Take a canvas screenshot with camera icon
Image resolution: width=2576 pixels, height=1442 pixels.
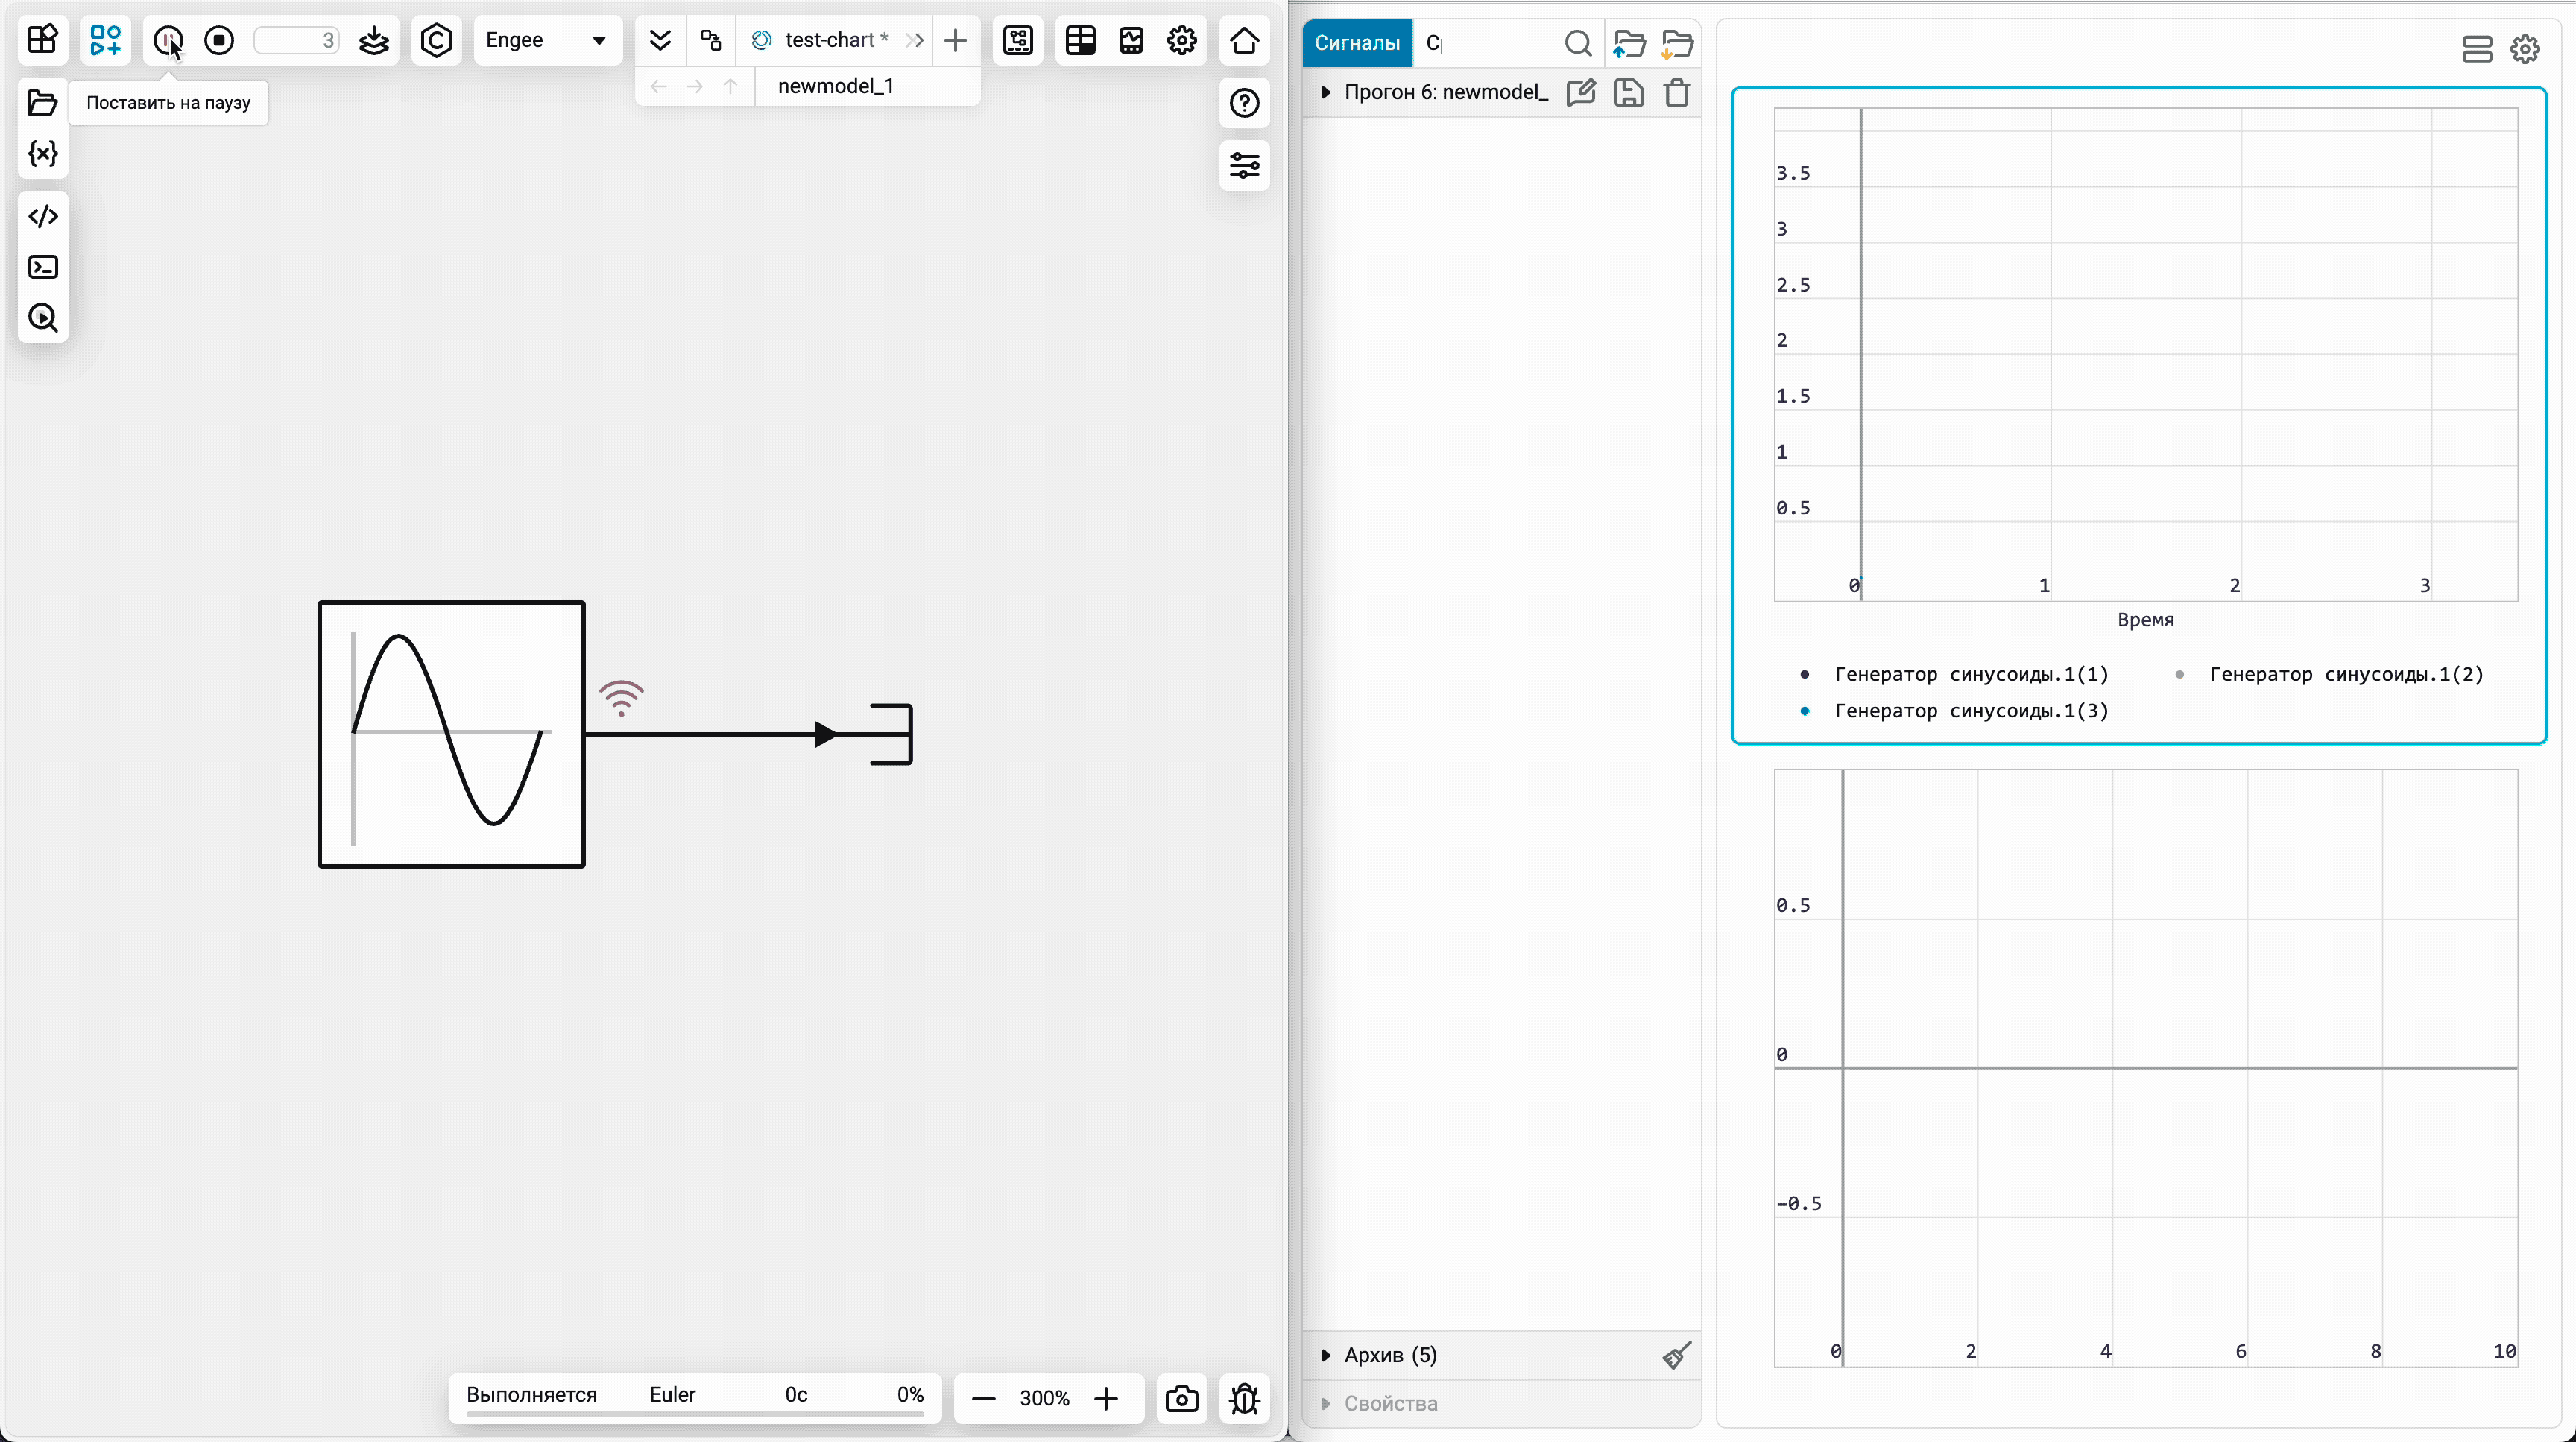[x=1181, y=1398]
